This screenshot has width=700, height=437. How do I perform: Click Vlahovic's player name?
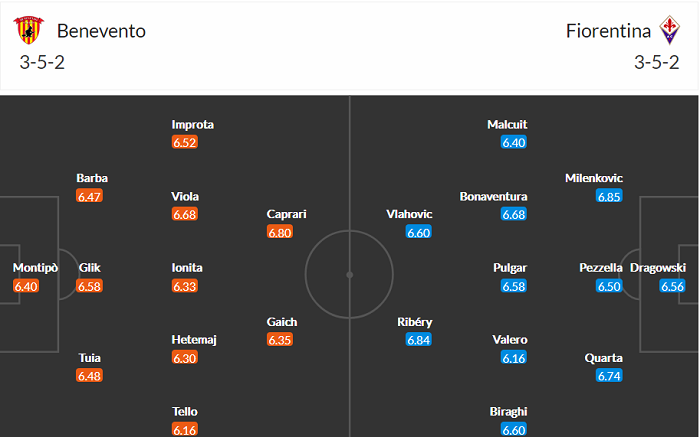(409, 214)
